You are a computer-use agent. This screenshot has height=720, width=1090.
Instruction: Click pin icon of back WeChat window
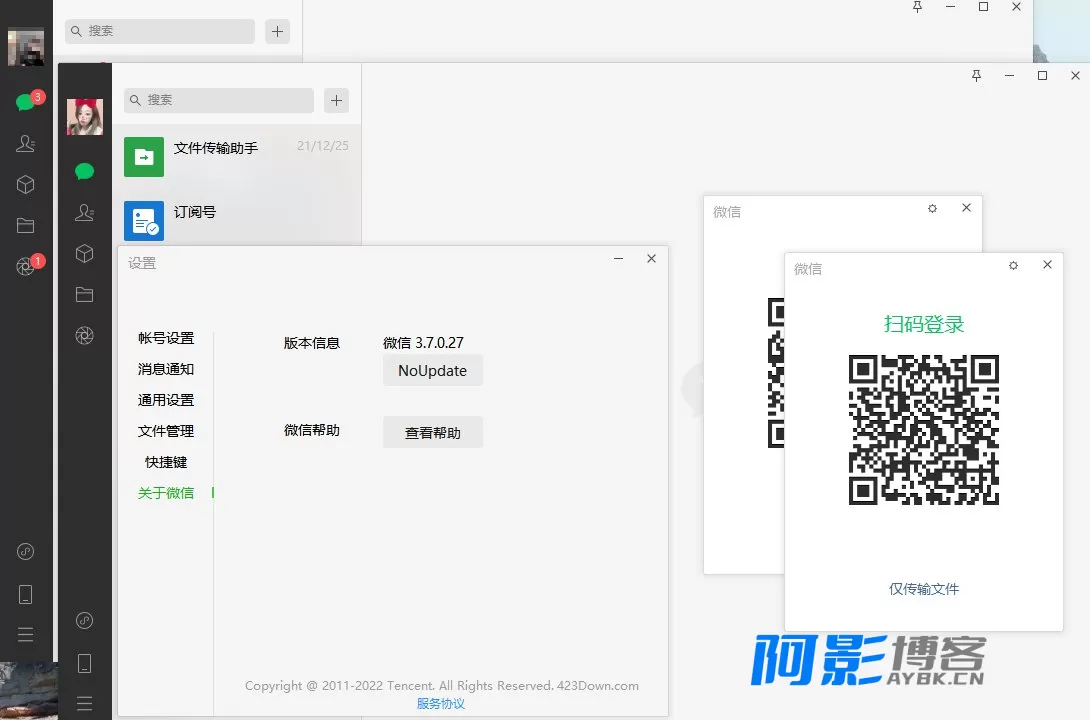[x=918, y=7]
